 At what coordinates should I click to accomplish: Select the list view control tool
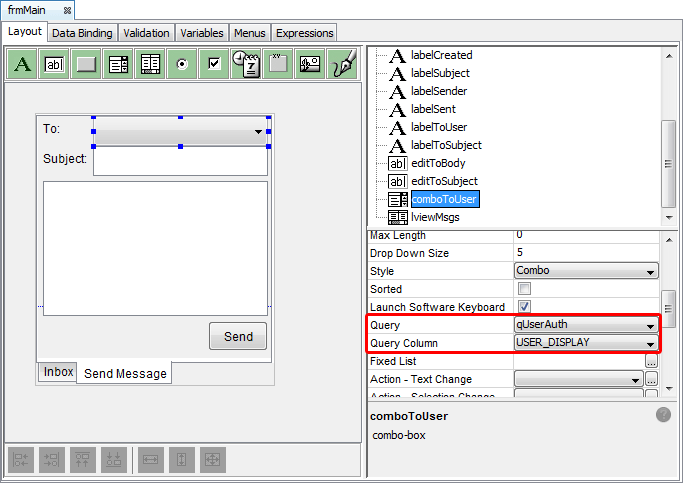click(151, 64)
